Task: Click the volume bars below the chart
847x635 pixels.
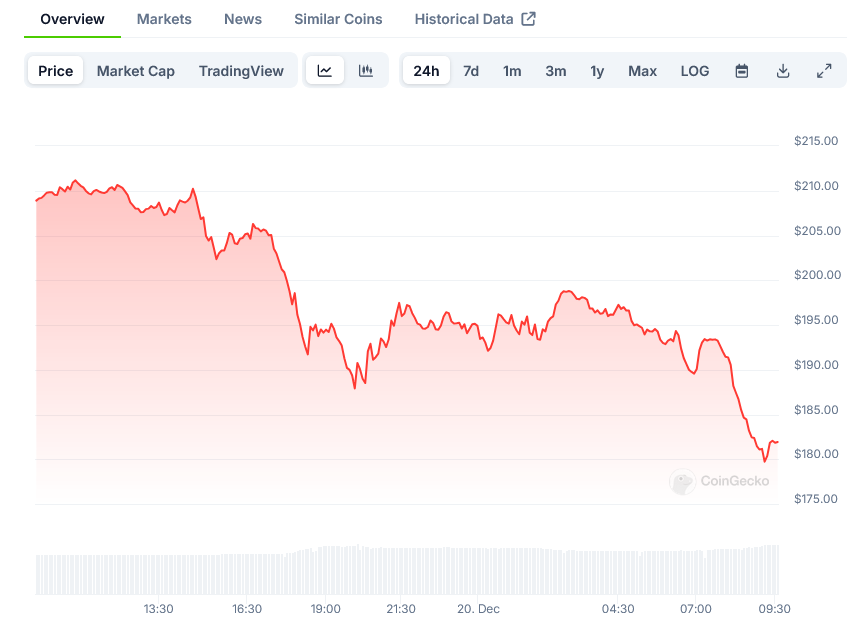Action: click(400, 571)
